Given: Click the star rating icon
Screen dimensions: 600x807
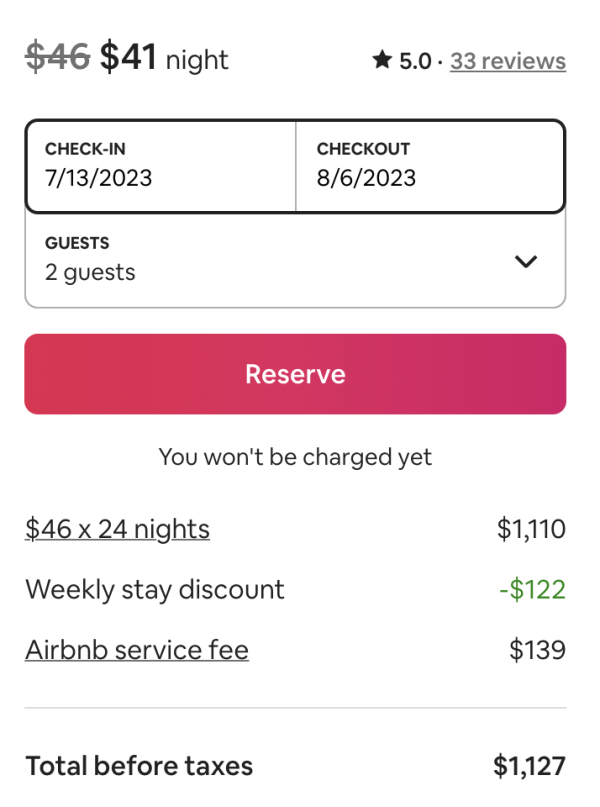Looking at the screenshot, I should coord(381,61).
